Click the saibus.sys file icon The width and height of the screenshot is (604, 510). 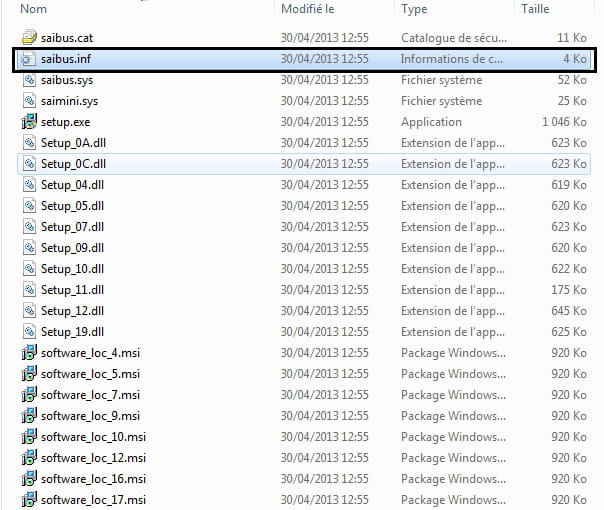pos(29,80)
